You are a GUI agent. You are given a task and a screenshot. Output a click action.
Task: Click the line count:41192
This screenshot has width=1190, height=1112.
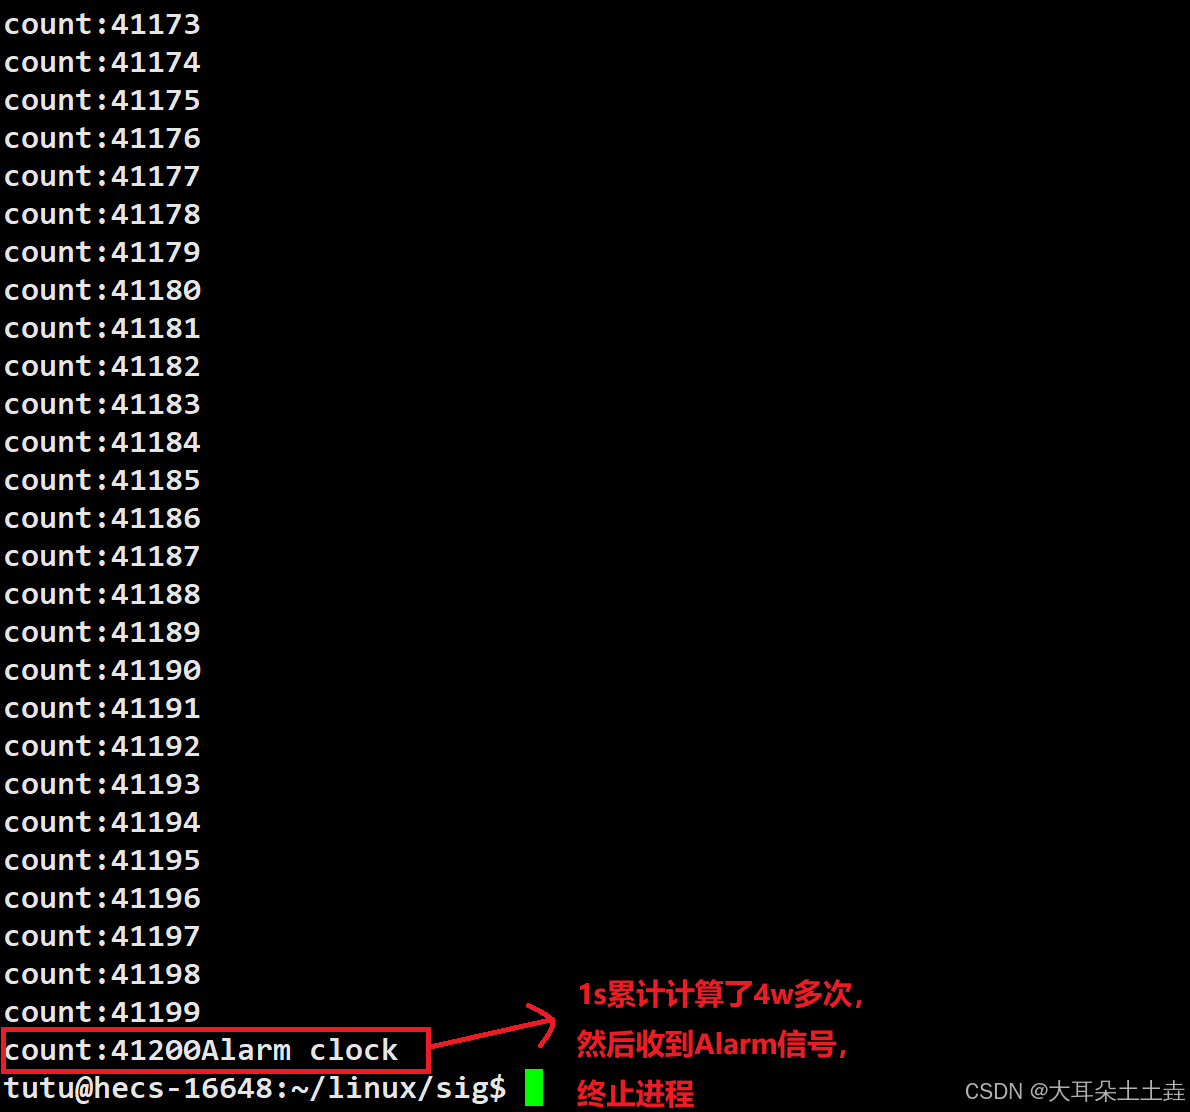[102, 746]
